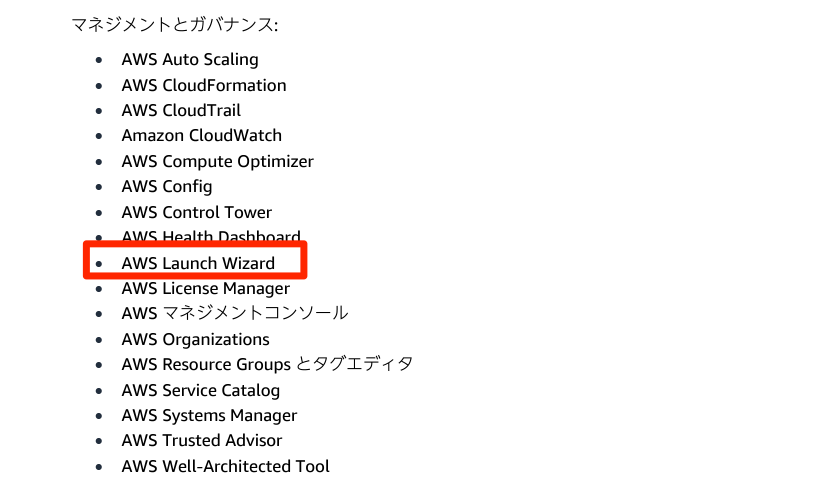Open the AWS Control Tower entry
831x486 pixels.
197,213
